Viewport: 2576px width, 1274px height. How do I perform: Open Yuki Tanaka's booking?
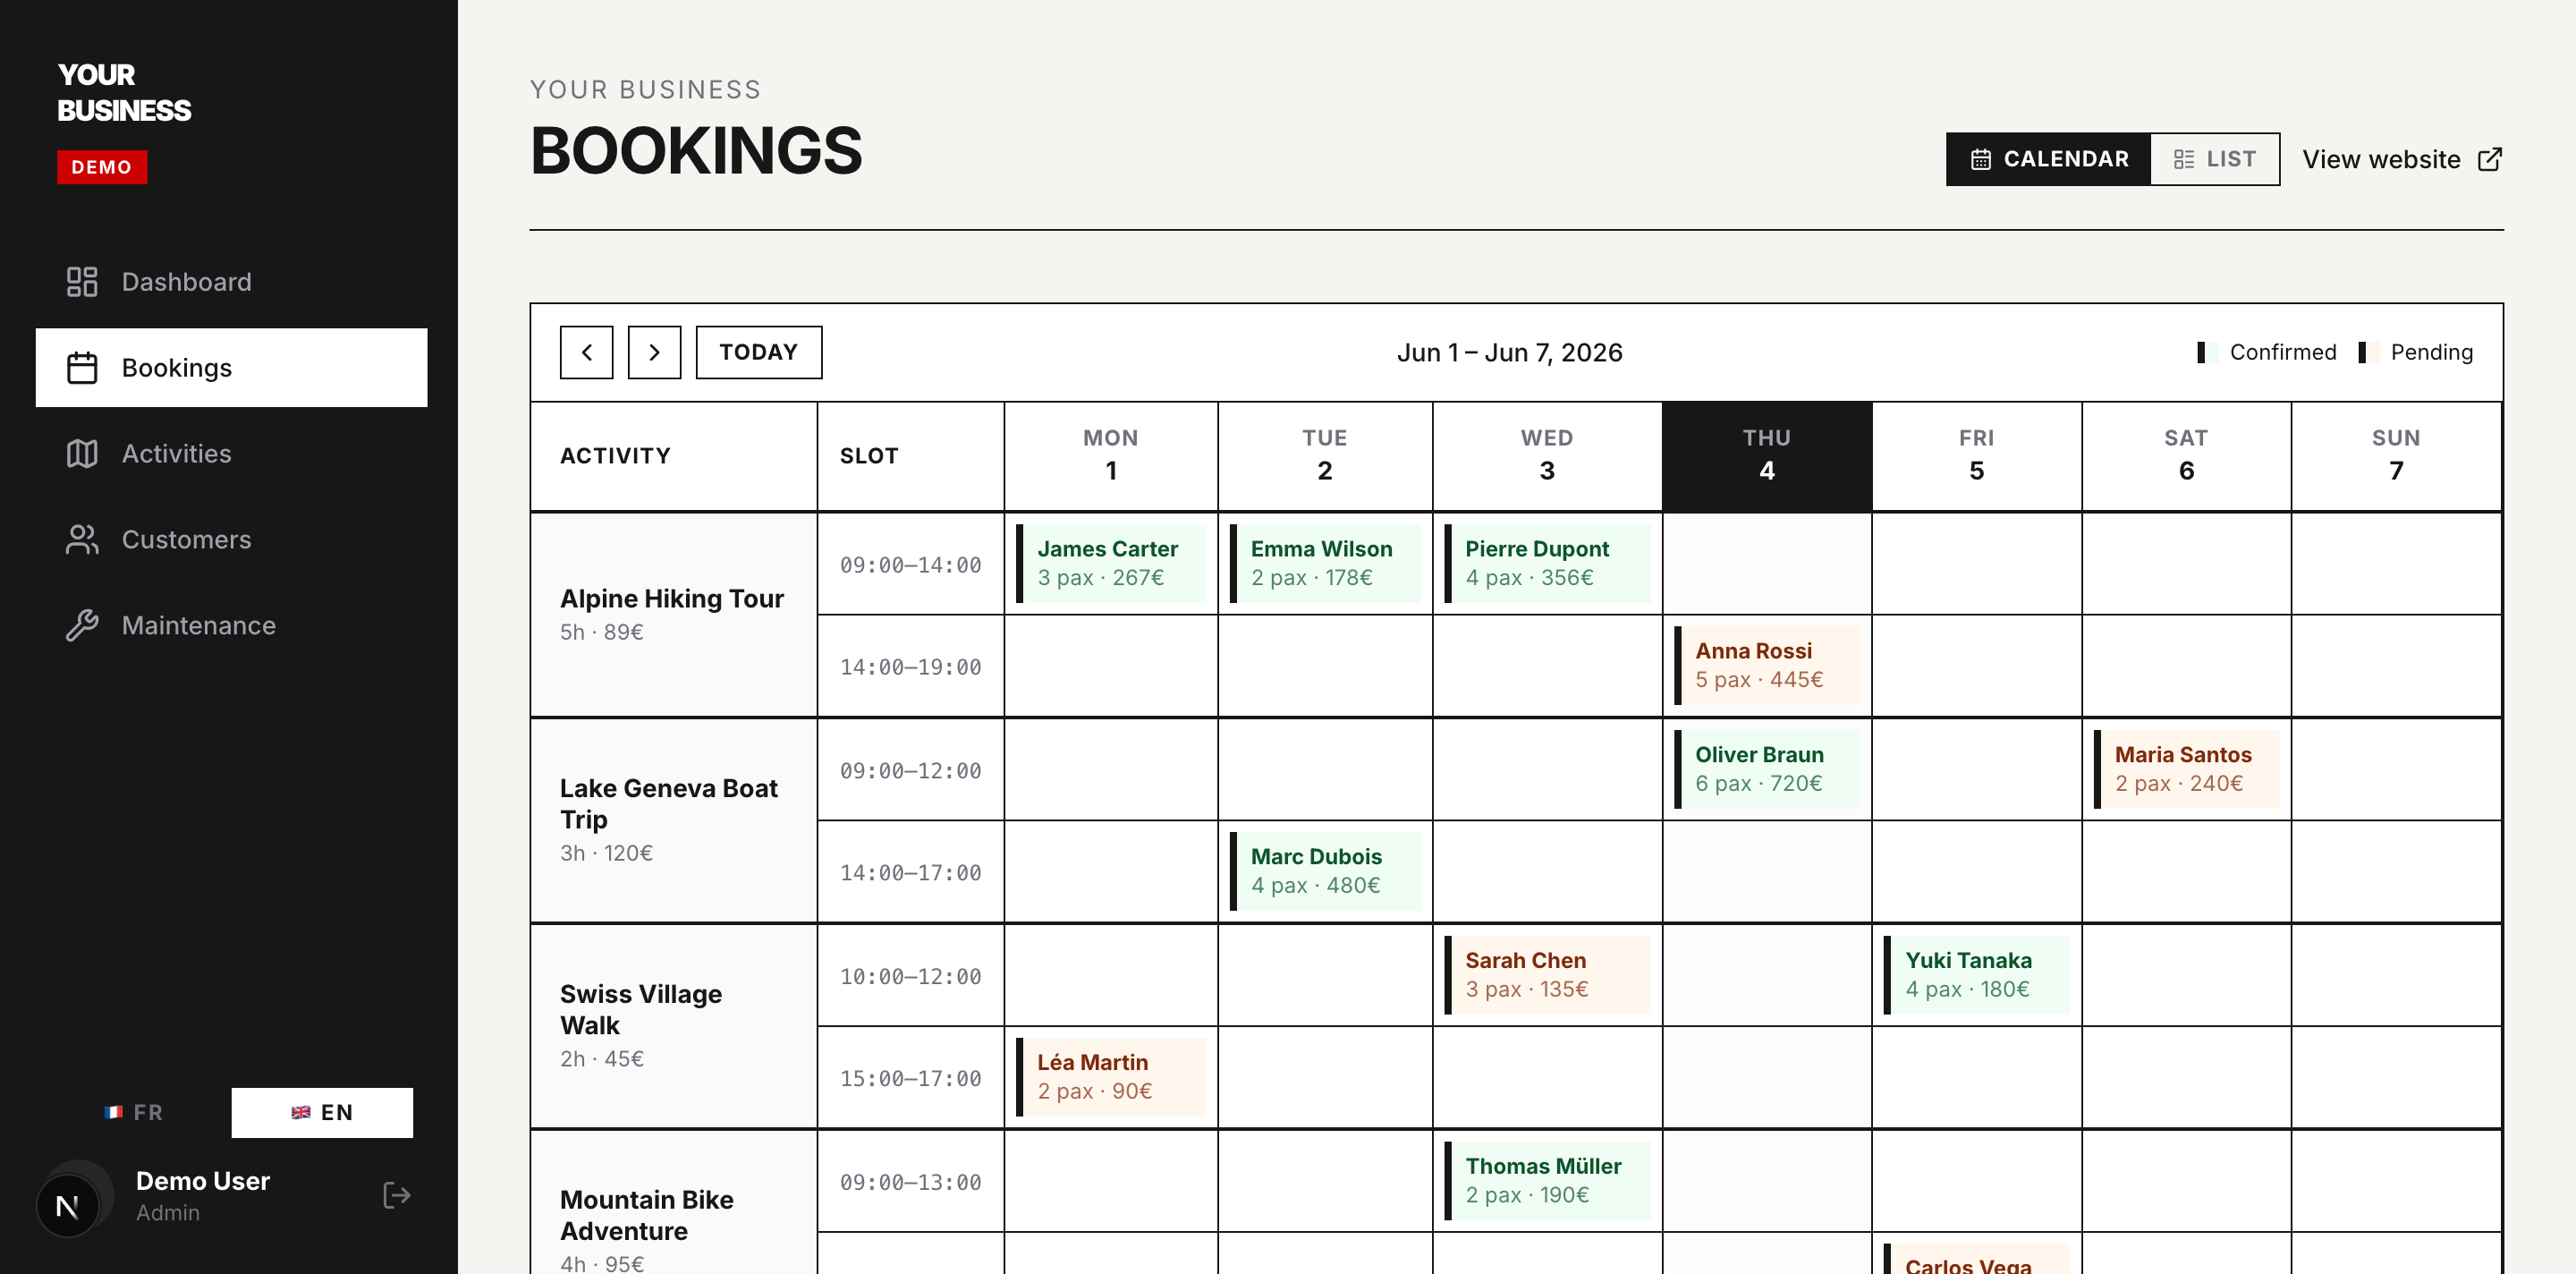coord(1977,975)
